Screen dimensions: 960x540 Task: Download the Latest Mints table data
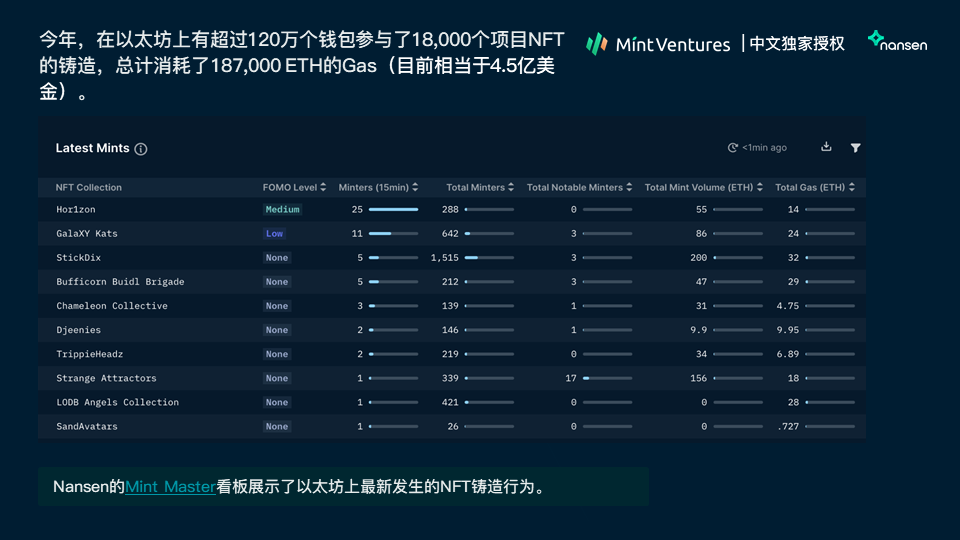tap(826, 147)
